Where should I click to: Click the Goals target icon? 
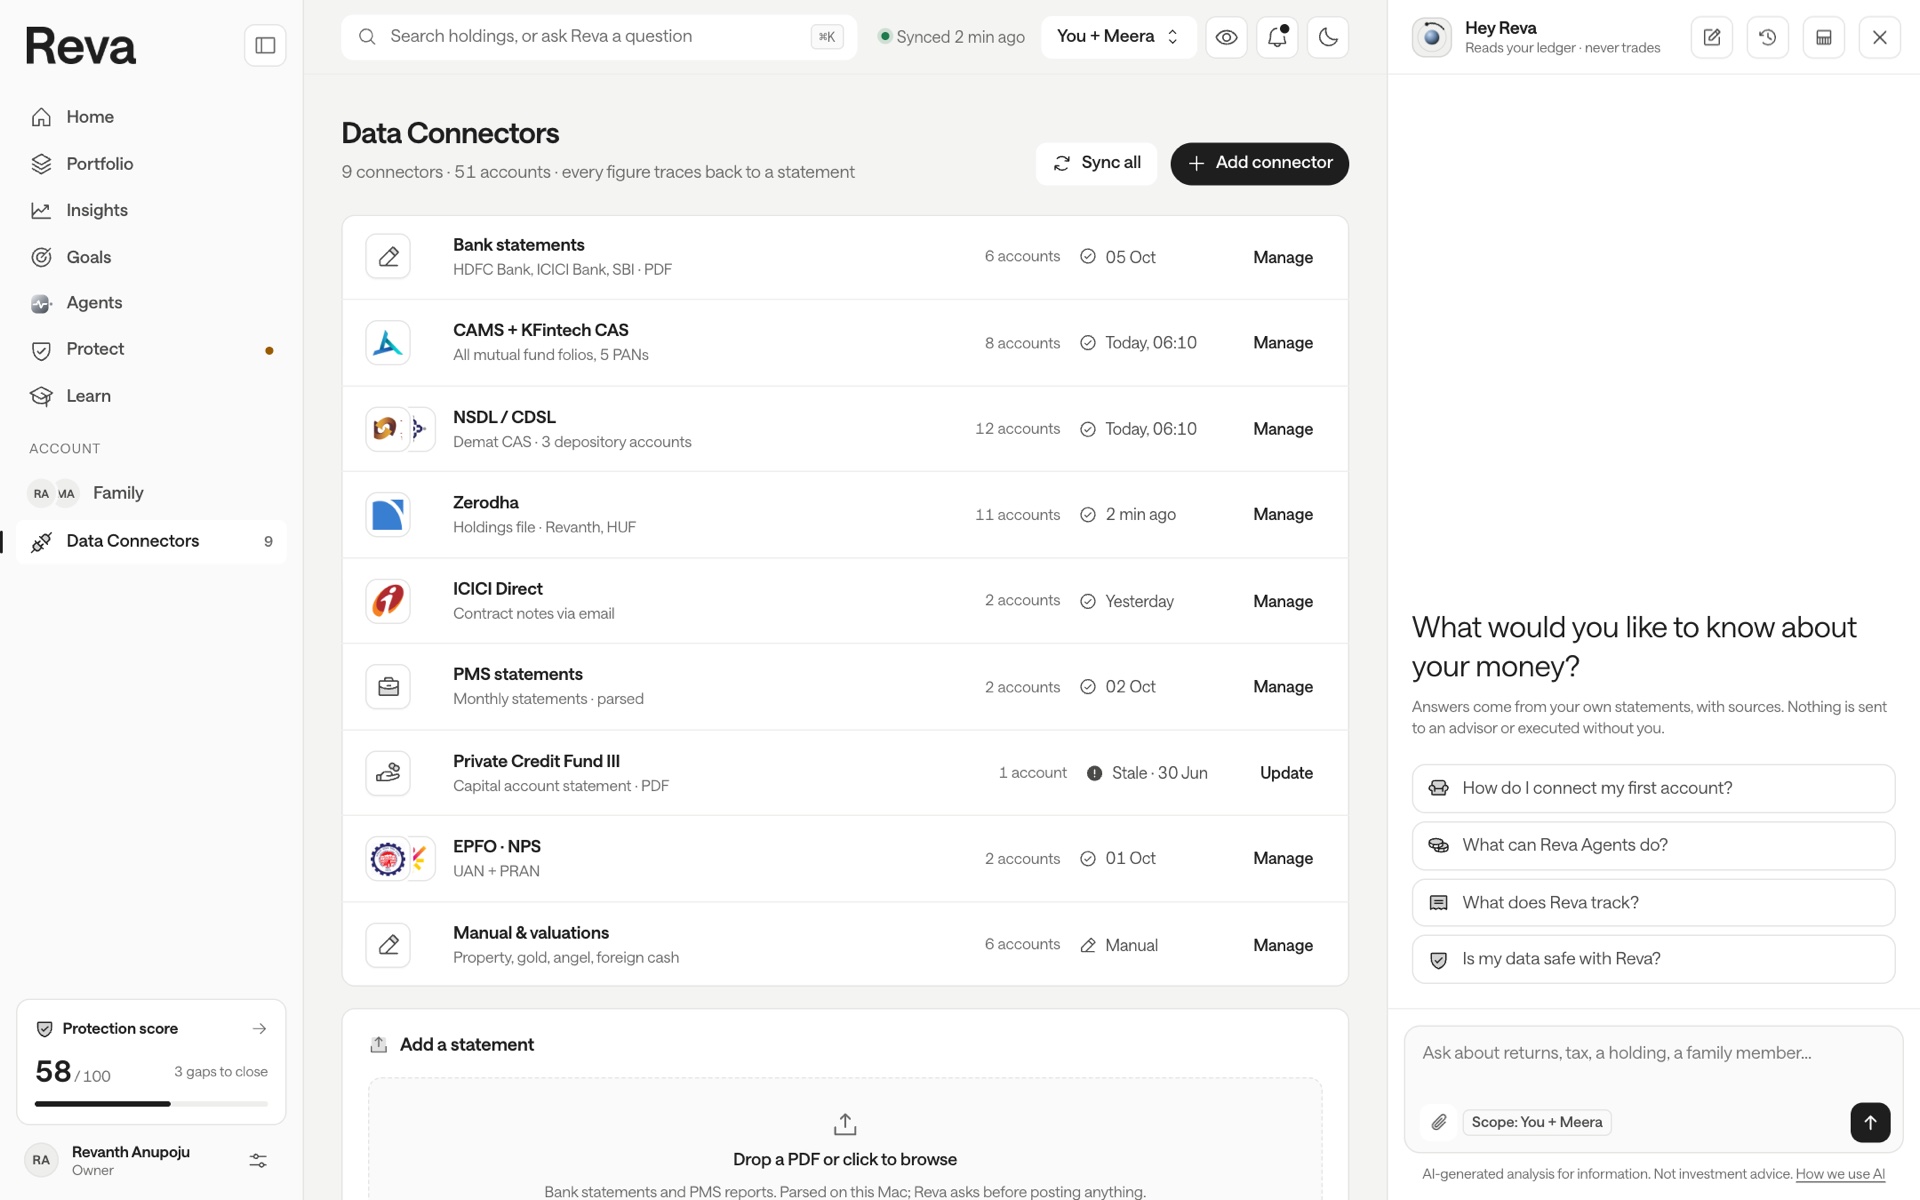point(41,257)
